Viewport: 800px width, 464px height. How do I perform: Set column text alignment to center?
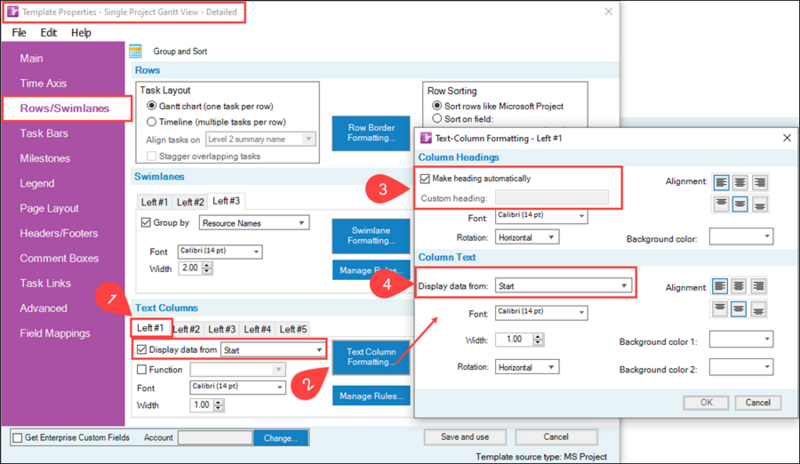[x=739, y=286]
